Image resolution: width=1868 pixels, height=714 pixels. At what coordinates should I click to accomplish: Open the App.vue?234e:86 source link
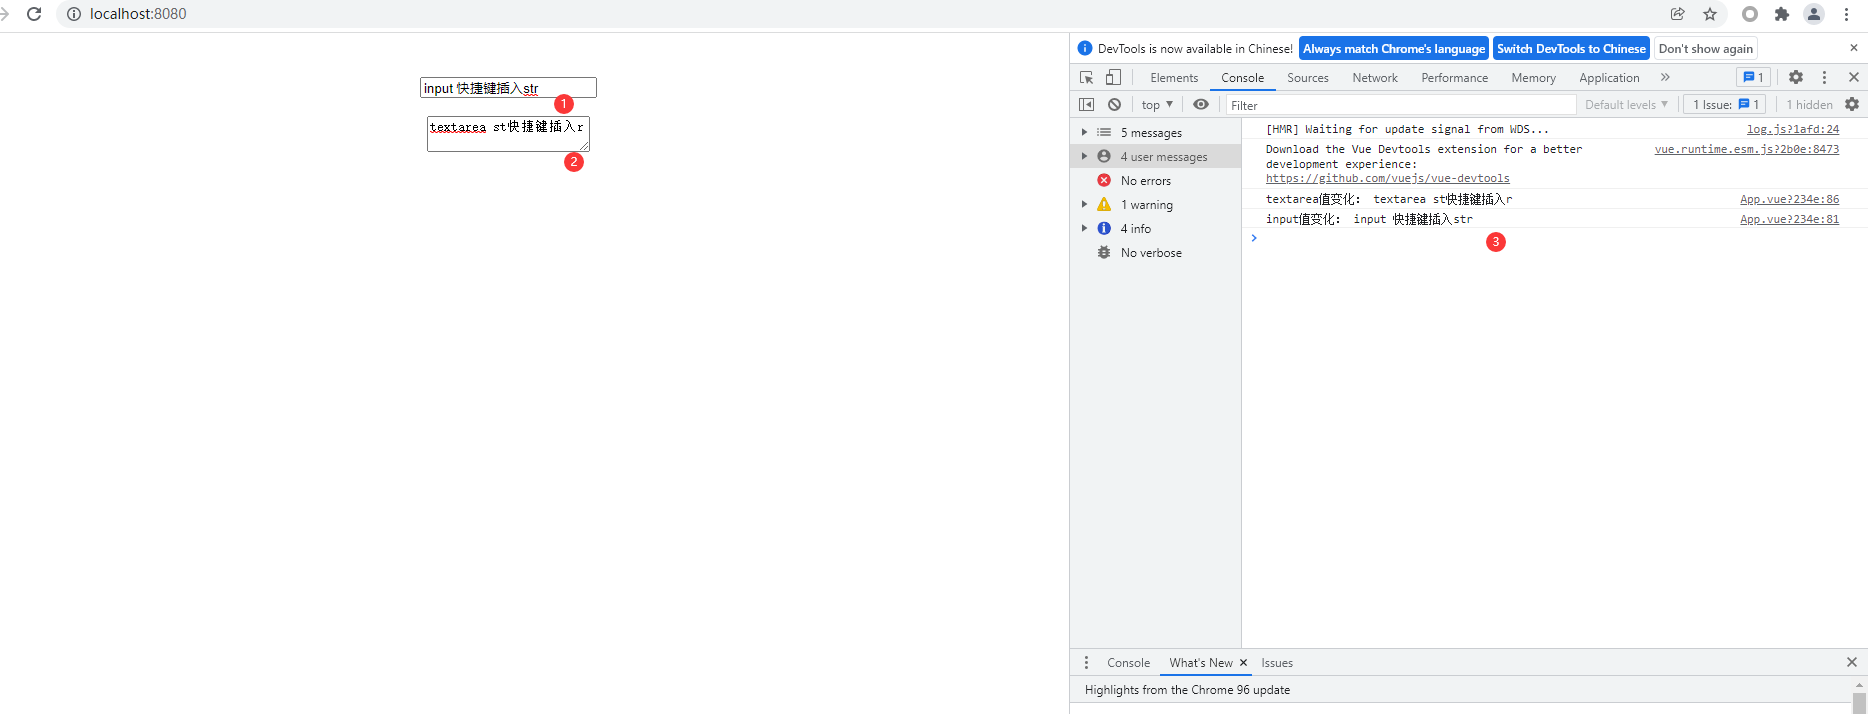coord(1789,199)
